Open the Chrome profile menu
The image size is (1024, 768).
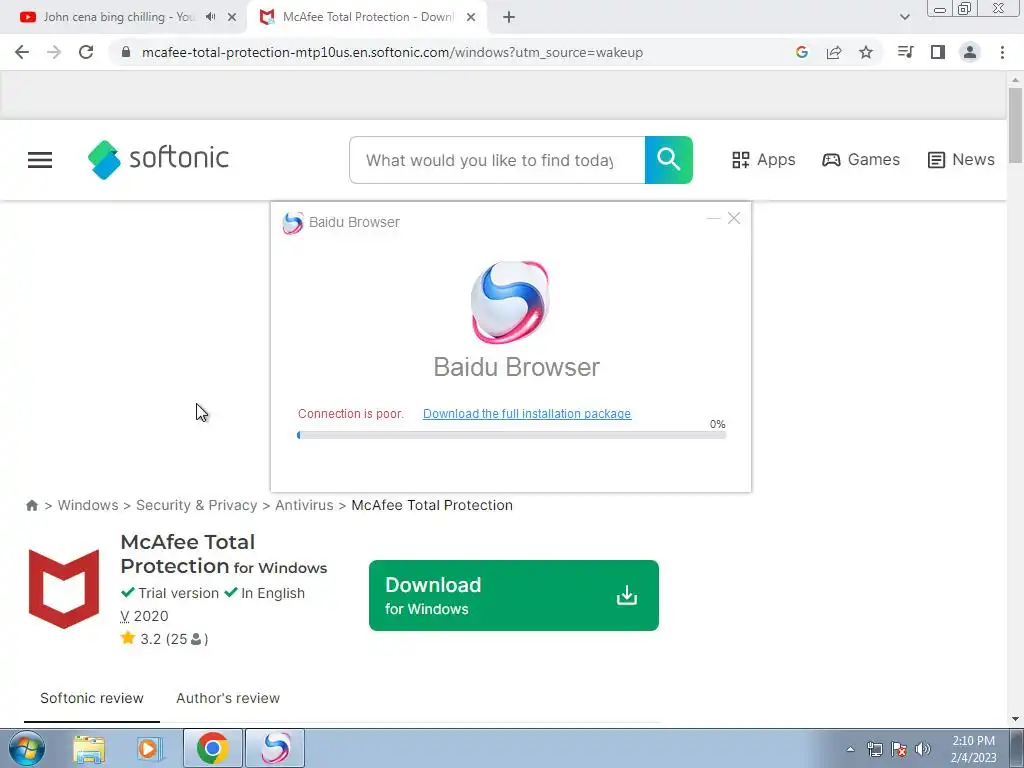pos(970,52)
